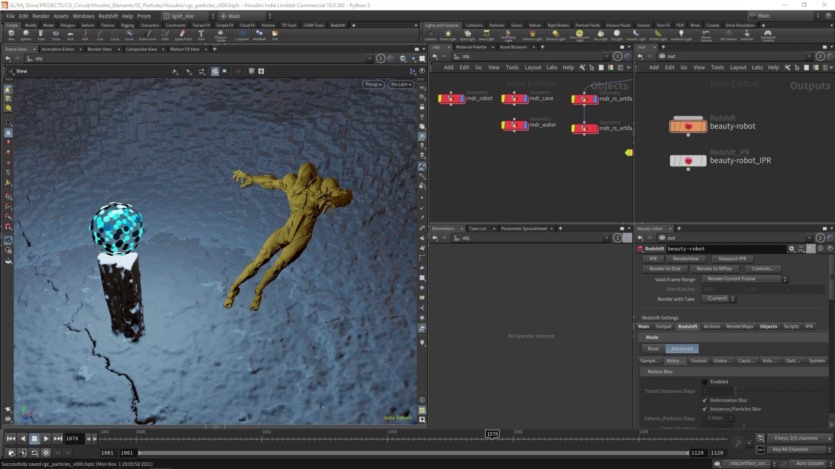
Task: Open the Windows menu
Action: click(x=83, y=16)
